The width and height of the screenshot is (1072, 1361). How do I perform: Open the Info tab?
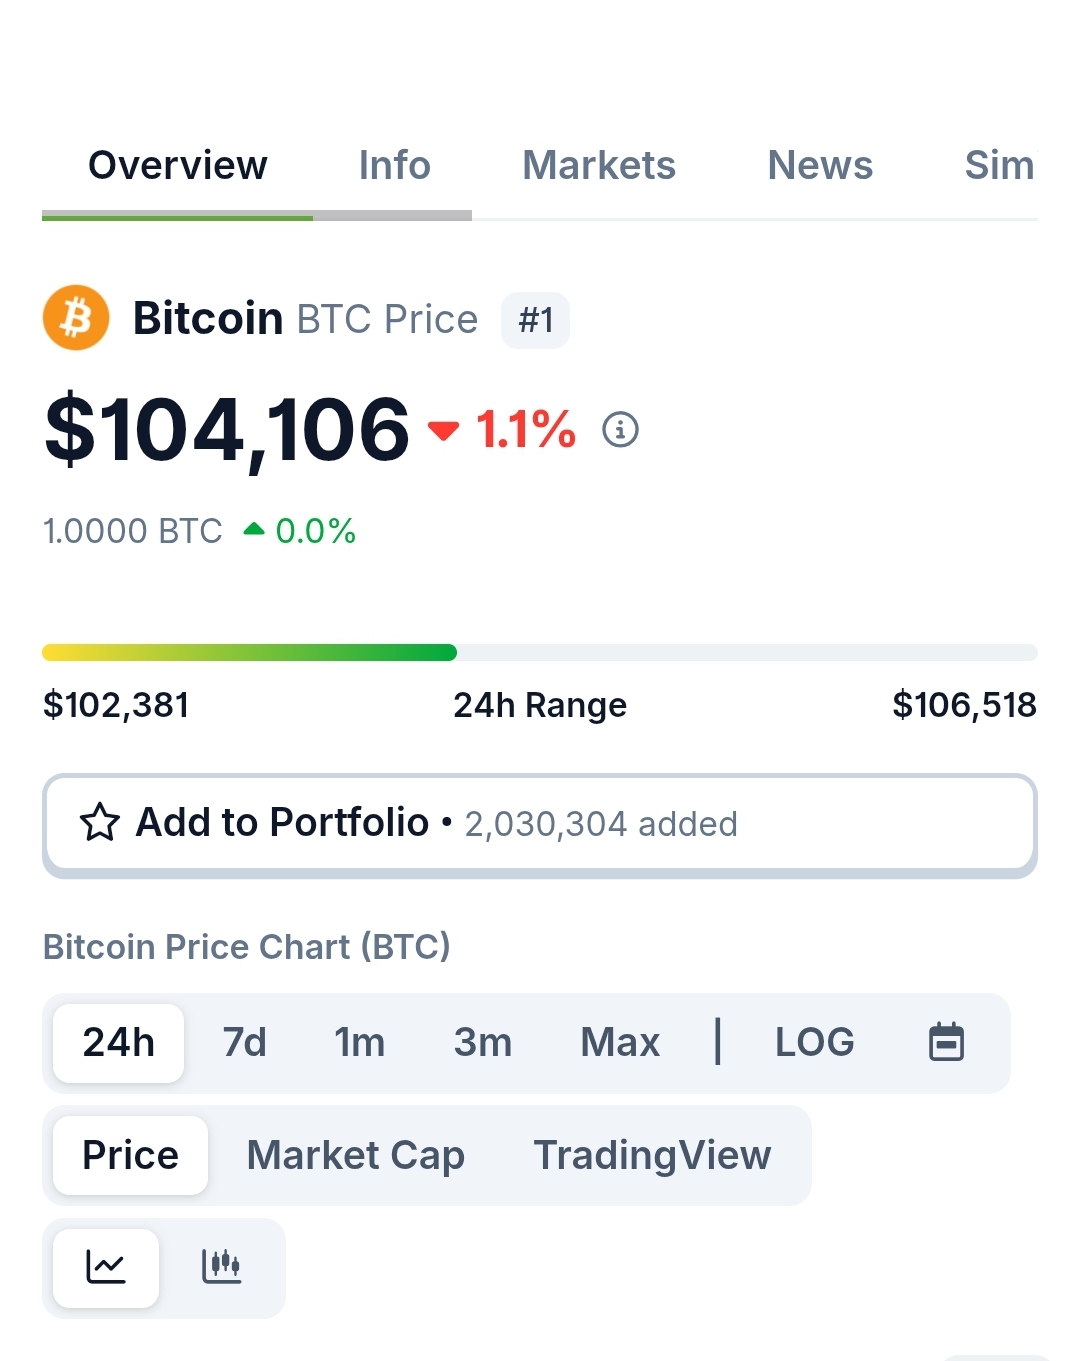394,165
